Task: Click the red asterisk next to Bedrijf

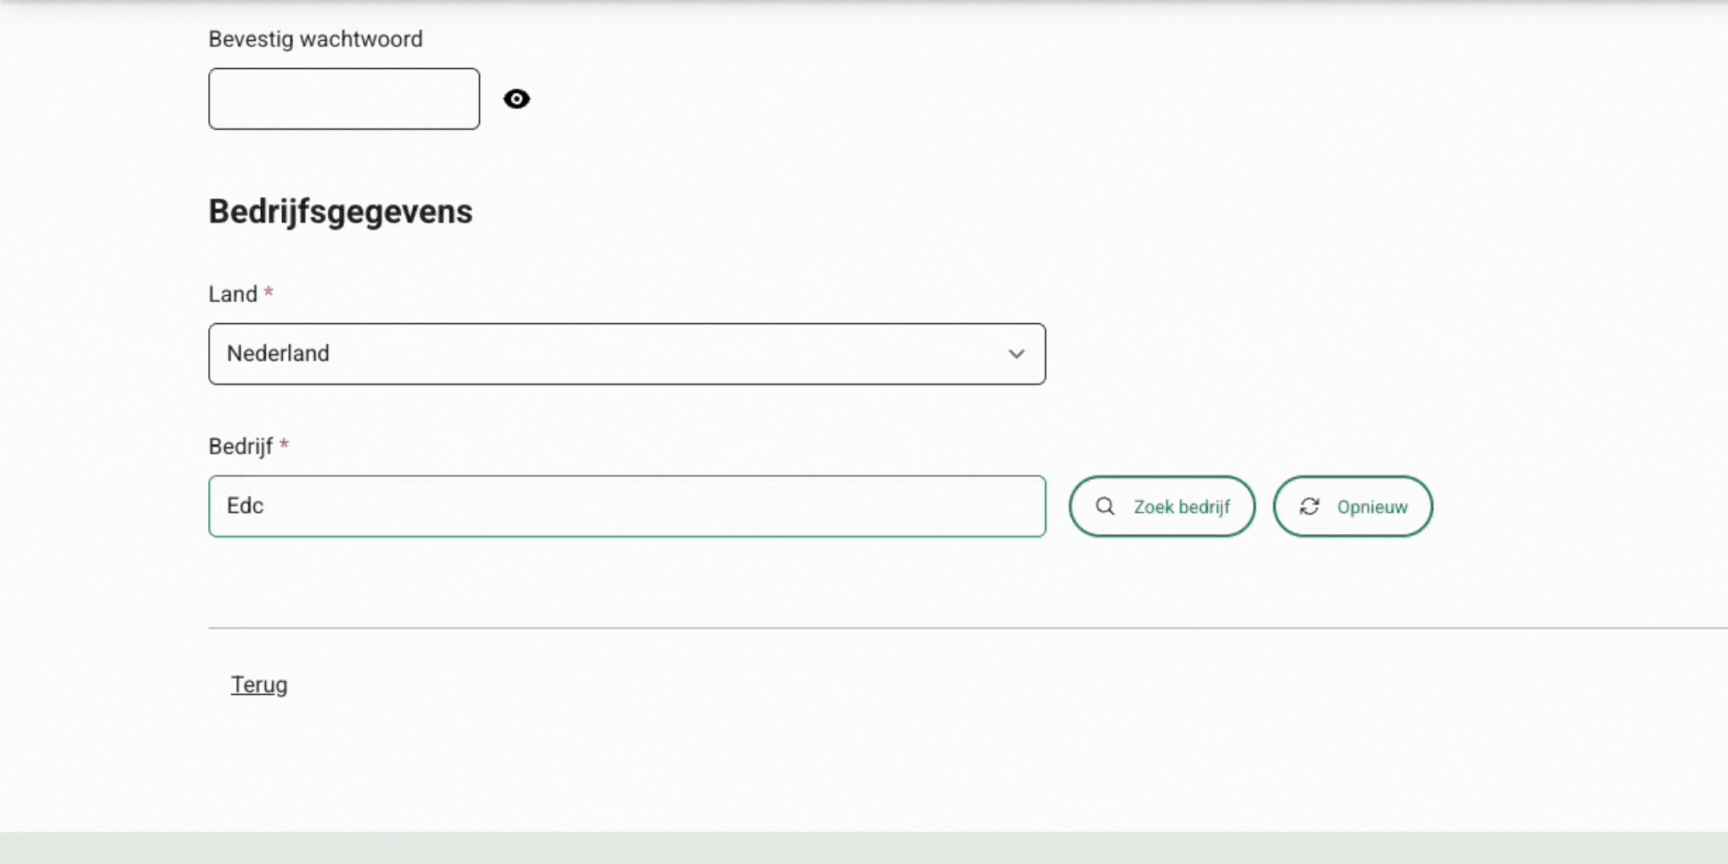Action: click(284, 445)
